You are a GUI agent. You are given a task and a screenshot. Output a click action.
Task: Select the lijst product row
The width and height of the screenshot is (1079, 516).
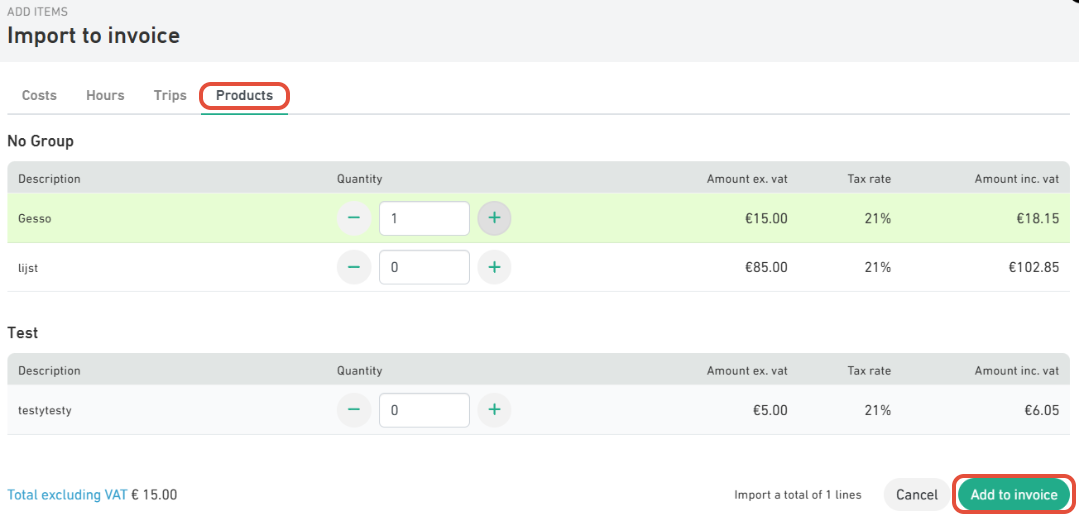[x=539, y=268]
